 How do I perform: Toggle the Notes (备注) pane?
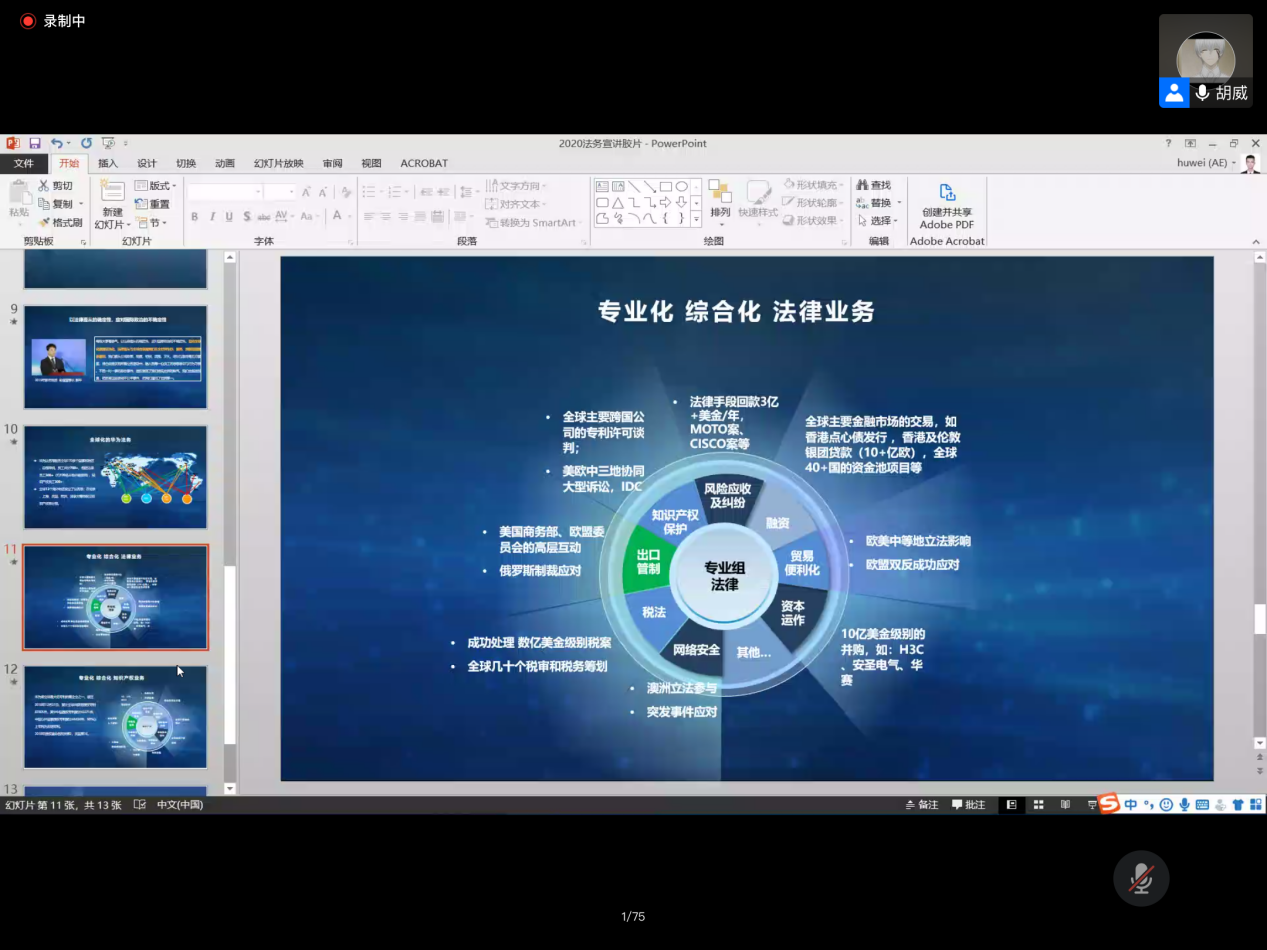coord(922,804)
